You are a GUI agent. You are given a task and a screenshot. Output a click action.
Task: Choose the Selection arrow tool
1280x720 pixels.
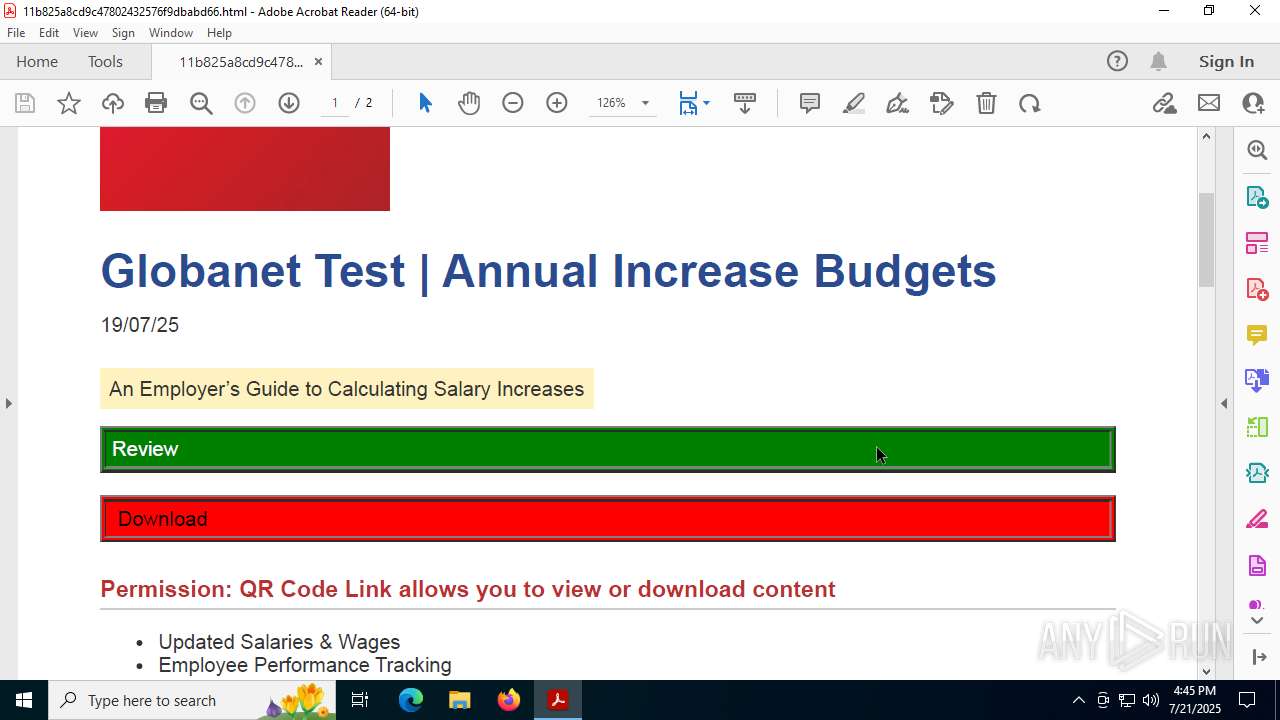click(425, 103)
